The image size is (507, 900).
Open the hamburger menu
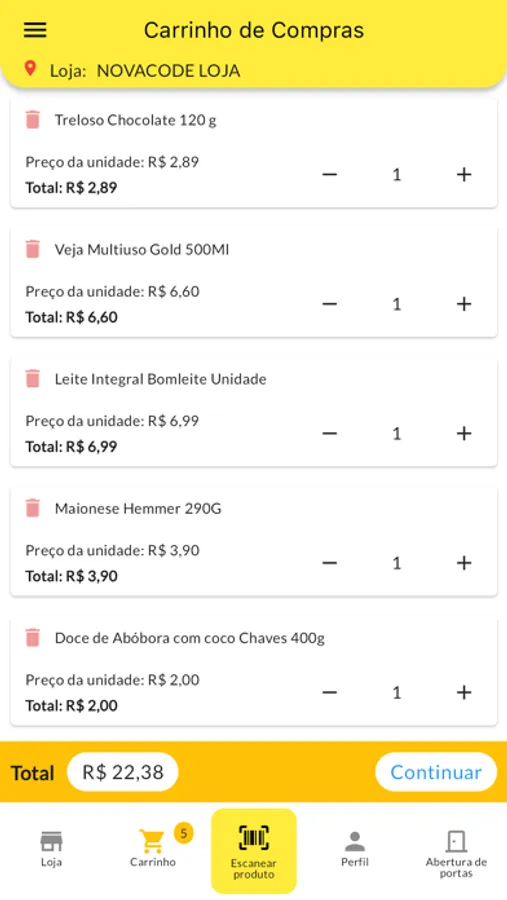tap(34, 30)
